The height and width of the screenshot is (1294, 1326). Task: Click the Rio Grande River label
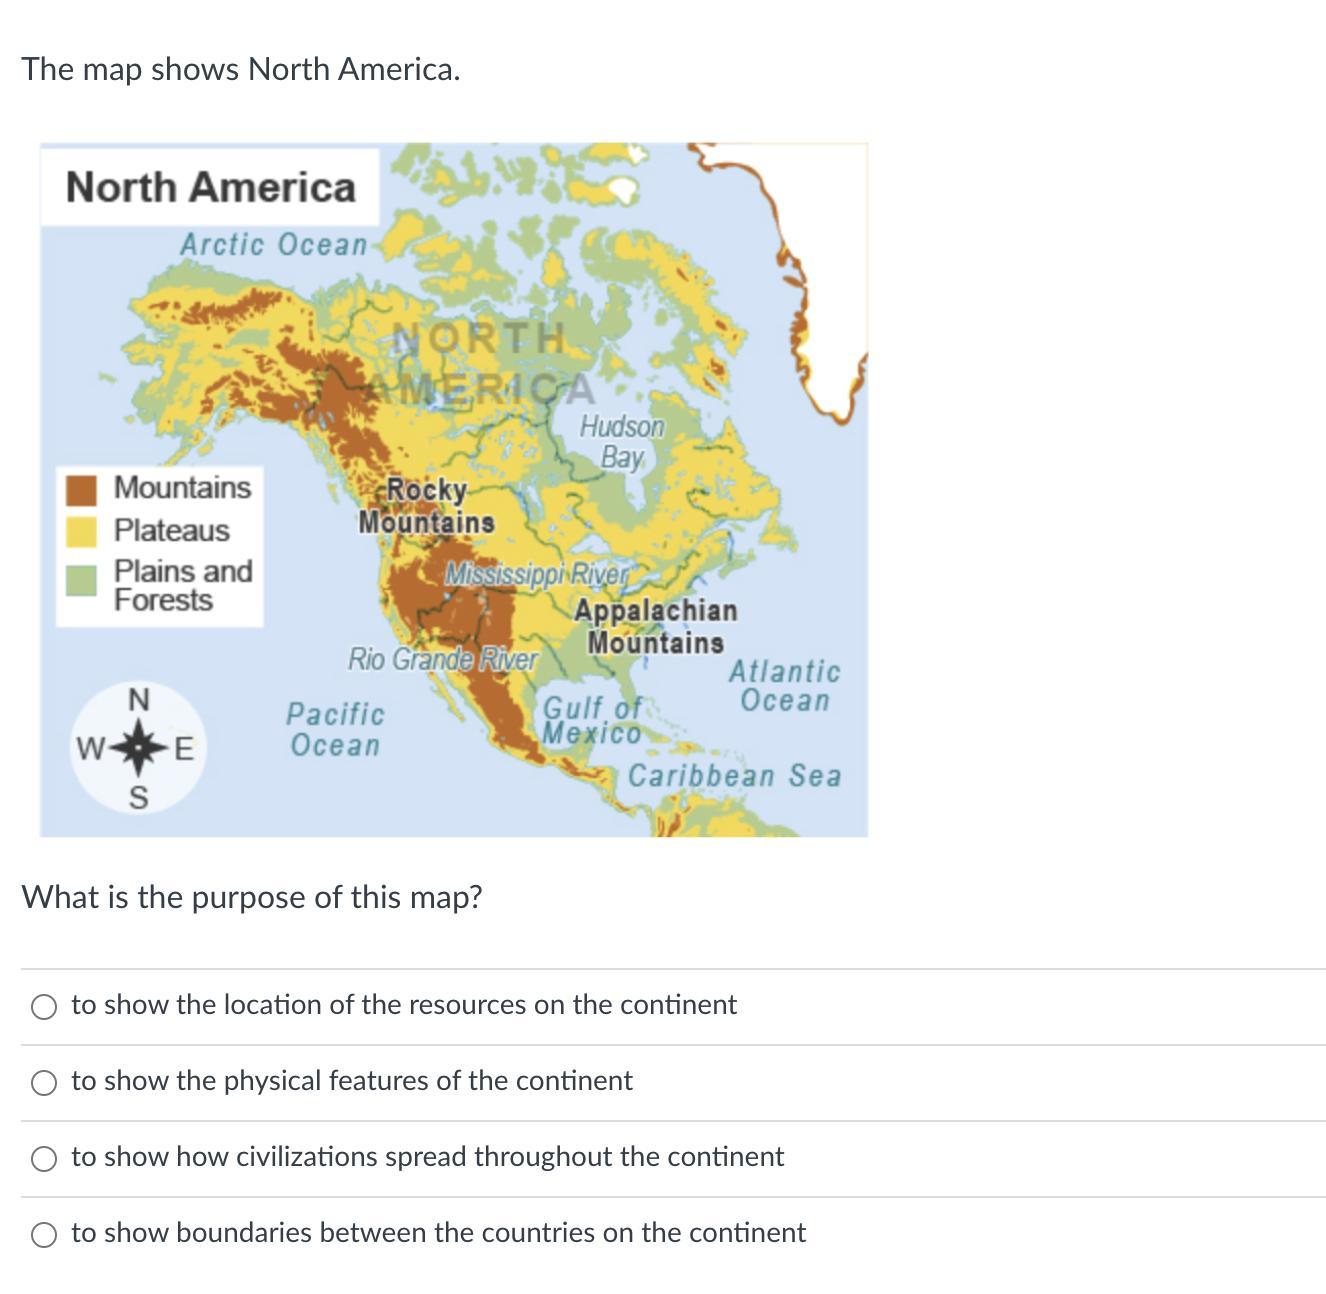tap(443, 659)
